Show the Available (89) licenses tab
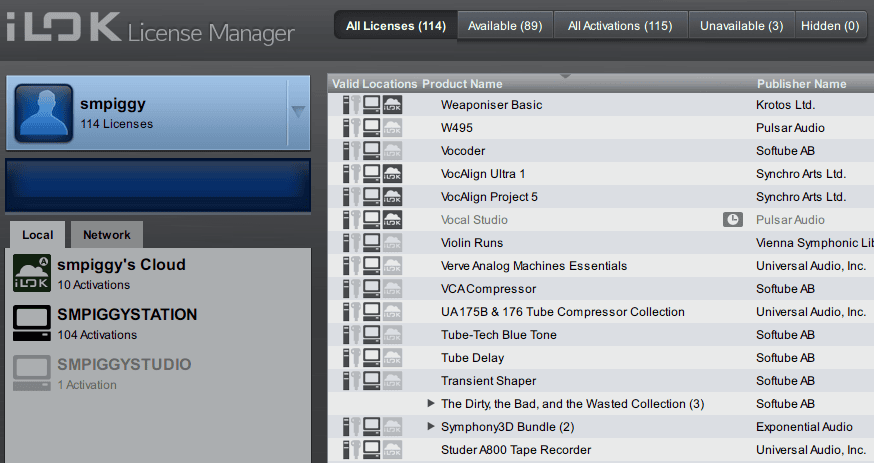Screen dimensions: 874x463 click(x=505, y=25)
